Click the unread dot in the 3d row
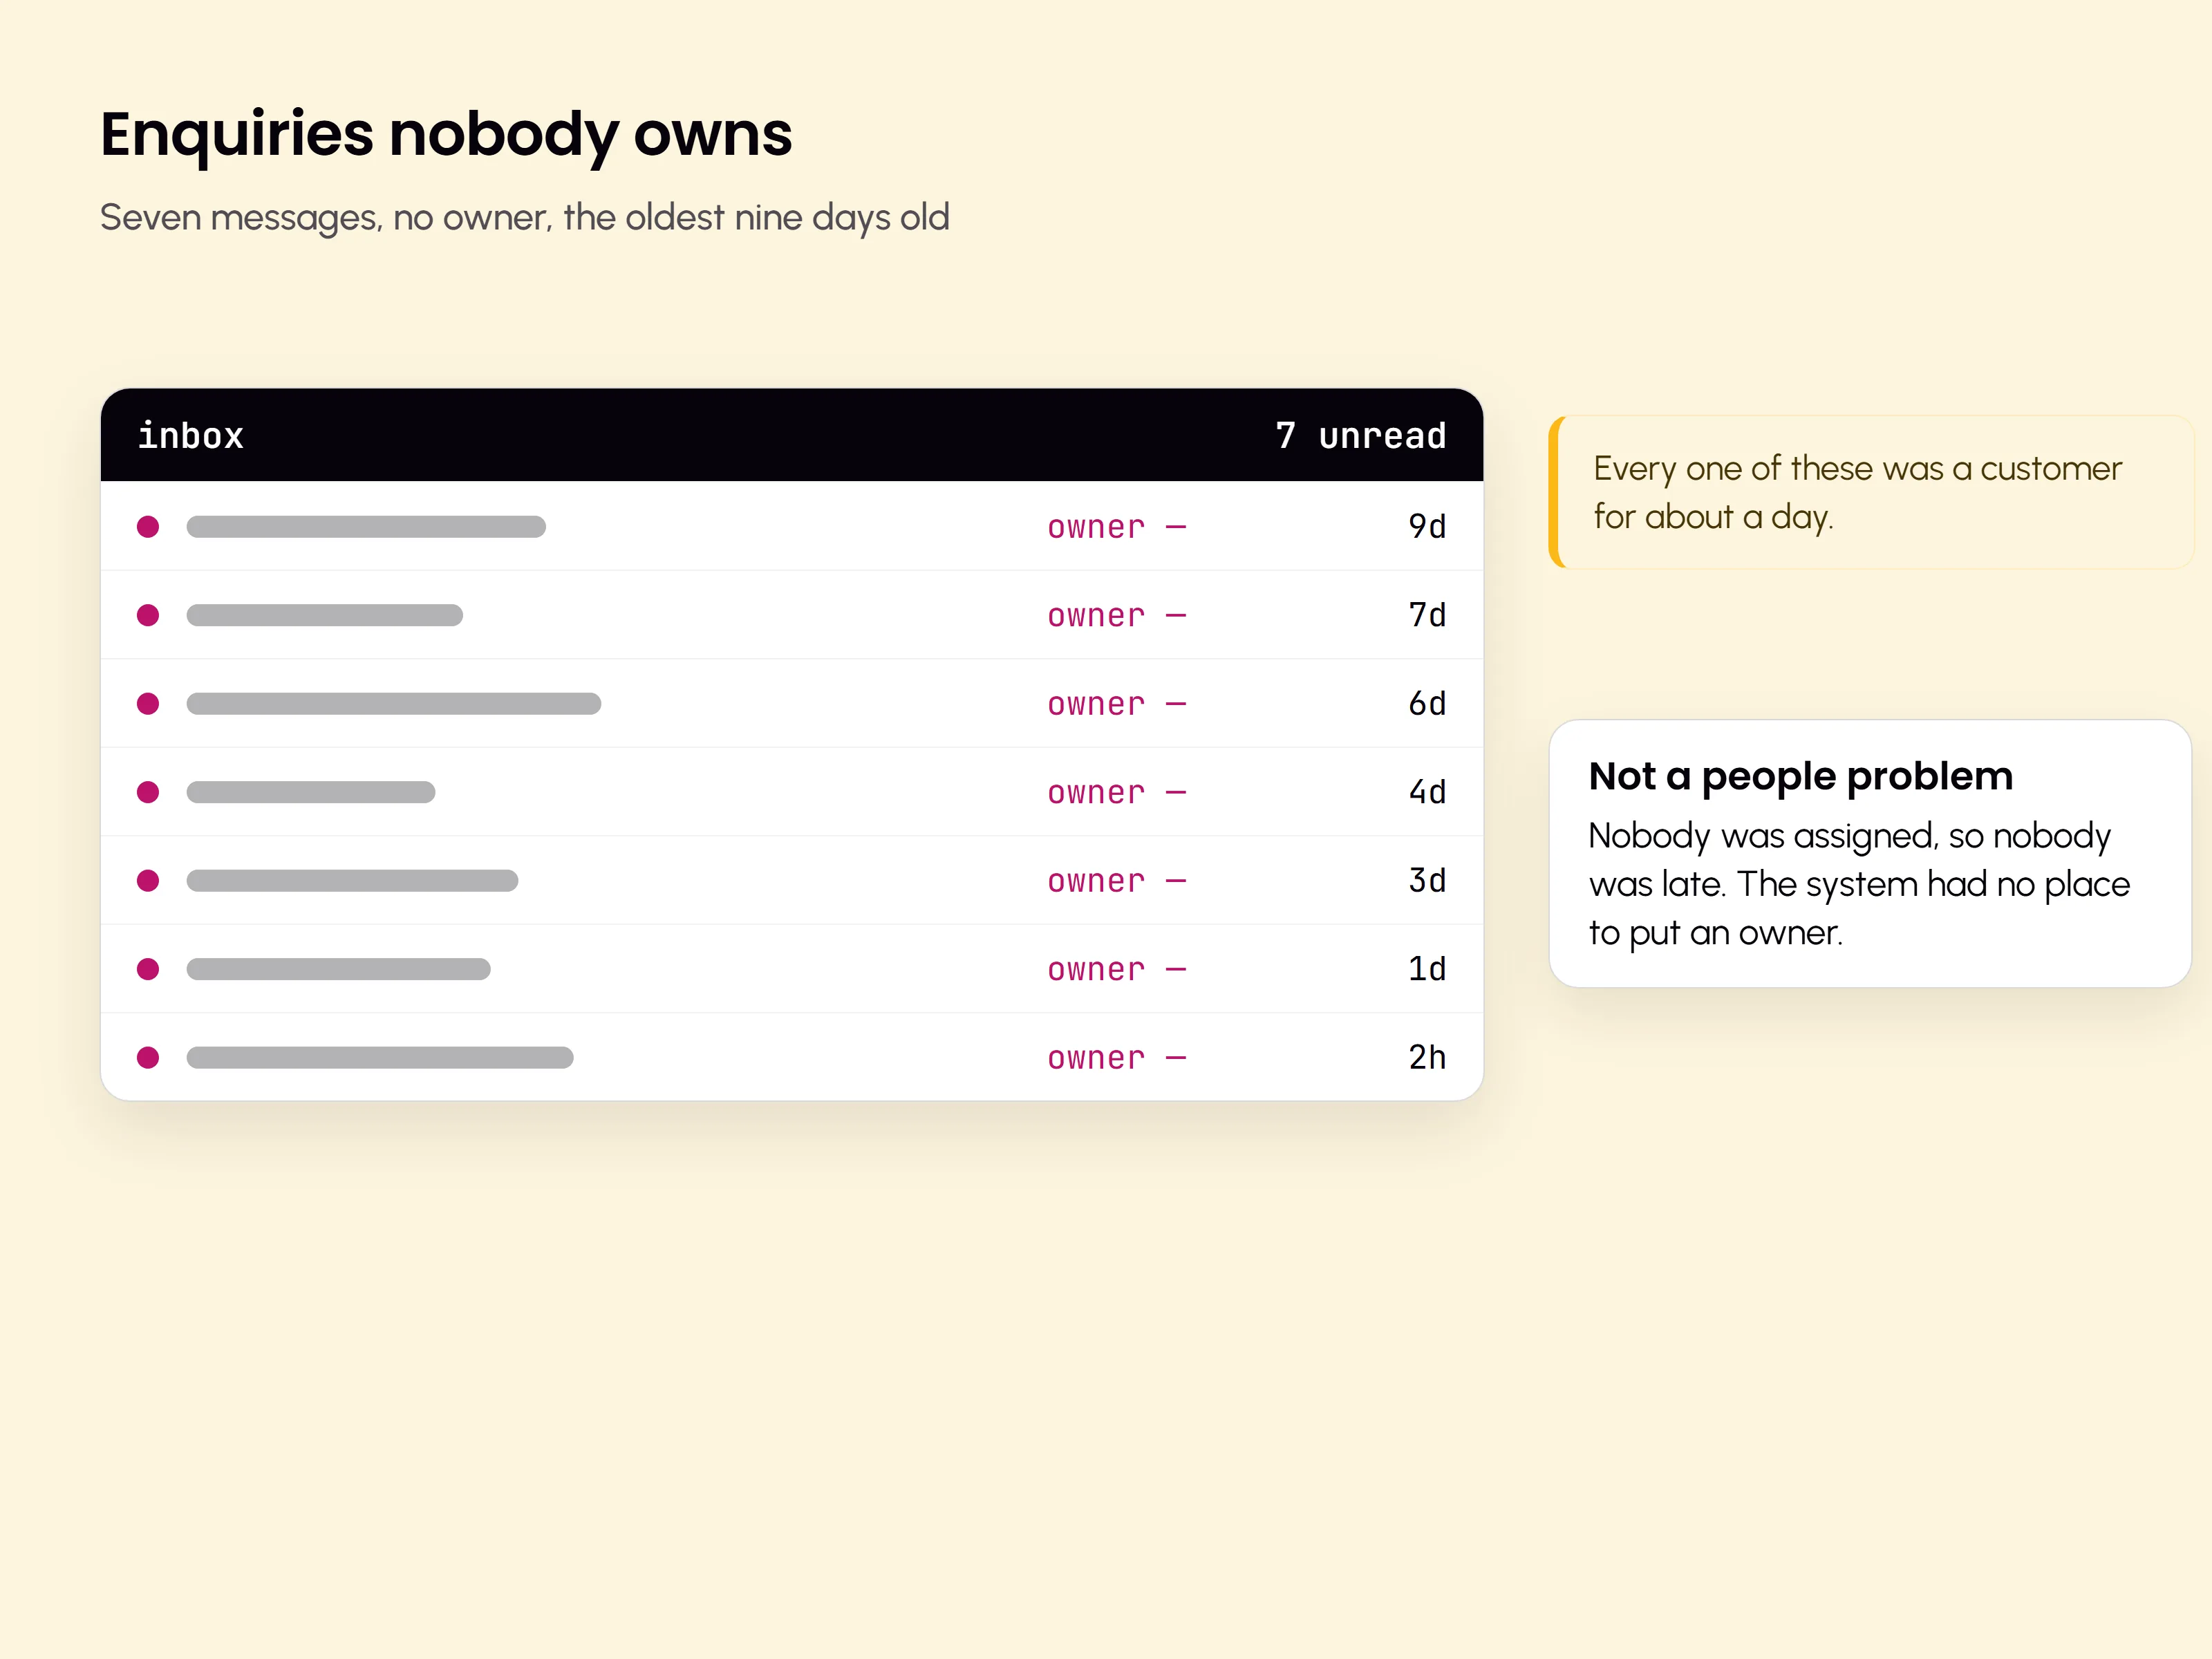2212x1659 pixels. coord(148,881)
